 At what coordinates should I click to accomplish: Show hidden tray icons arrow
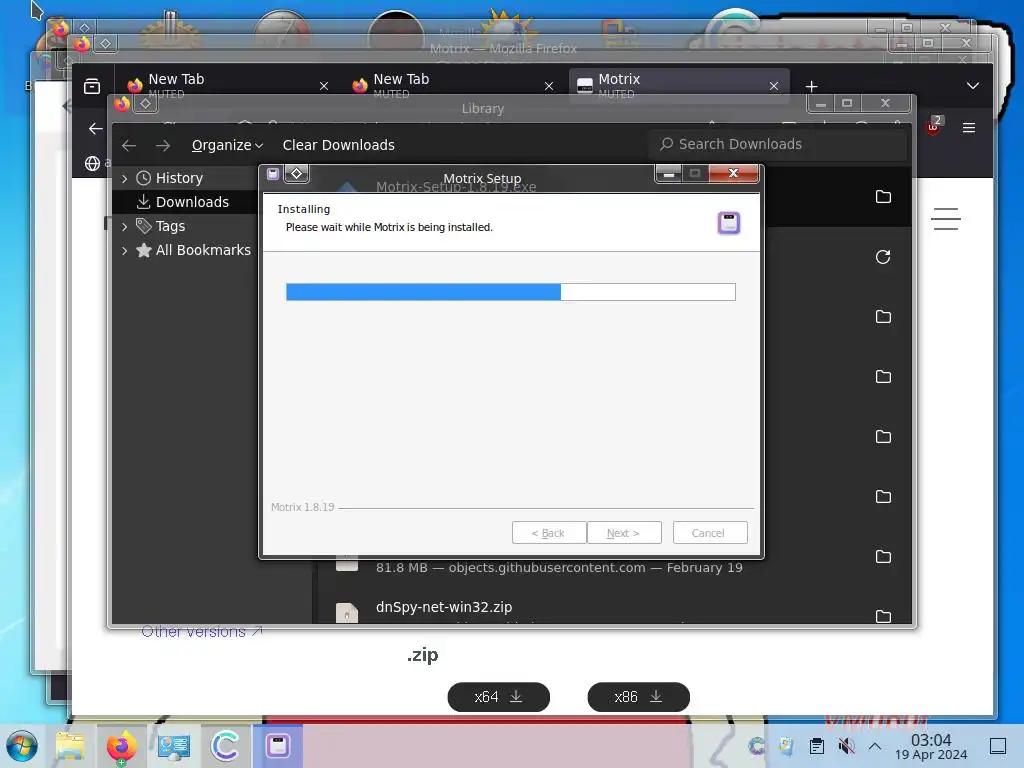click(x=875, y=746)
